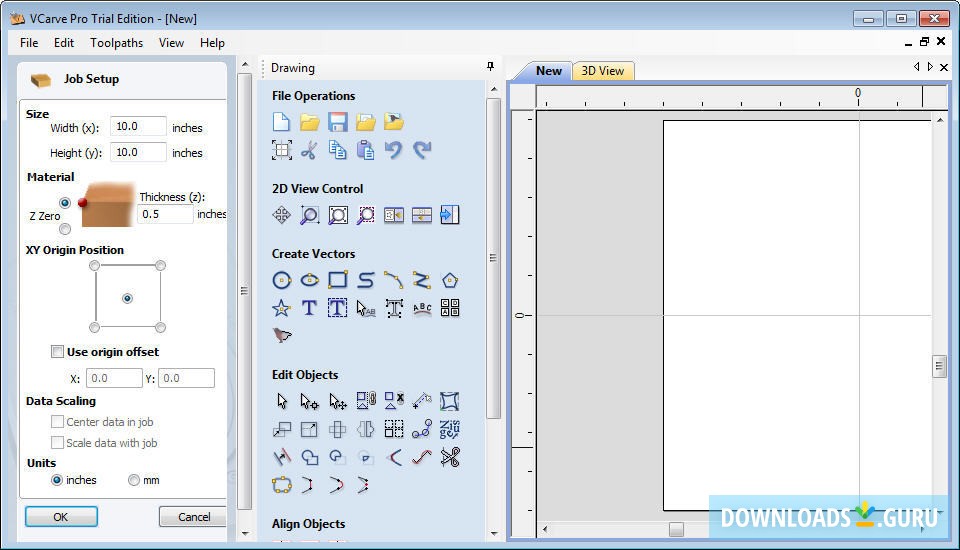Set XY origin to bottom-left corner
The height and width of the screenshot is (550, 960).
tap(94, 328)
